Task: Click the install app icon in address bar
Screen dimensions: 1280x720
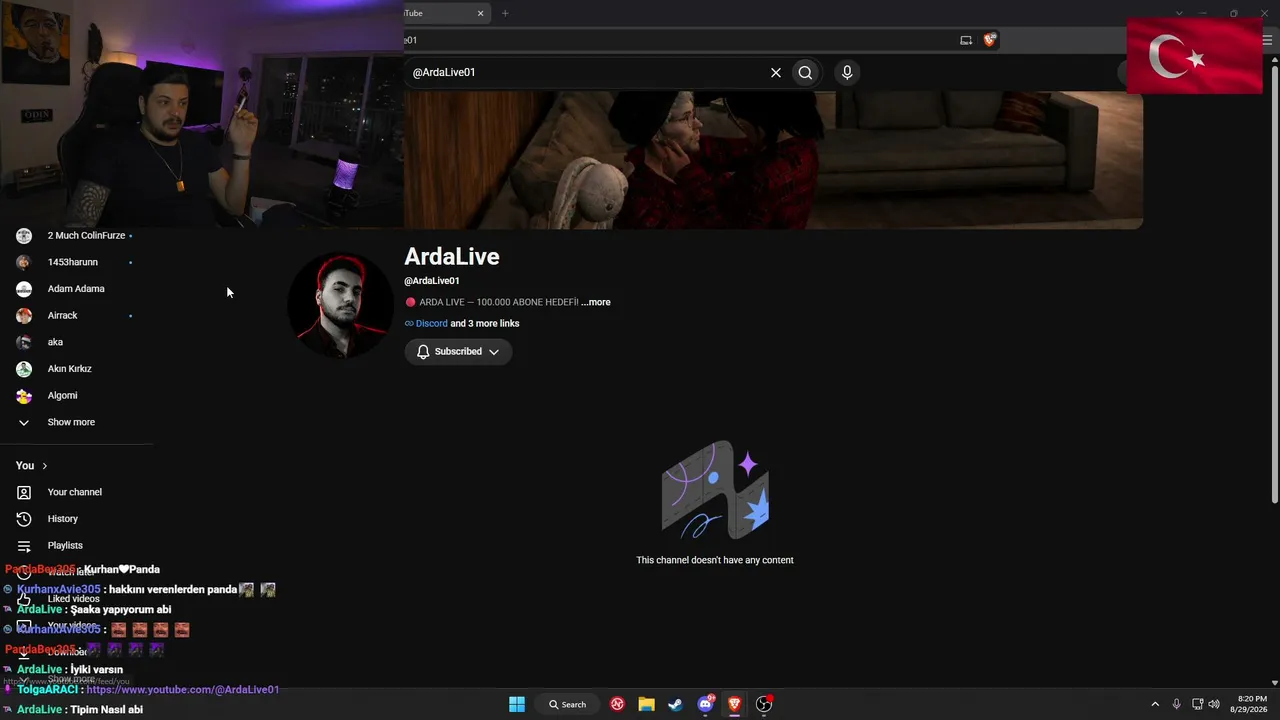Action: (x=966, y=40)
